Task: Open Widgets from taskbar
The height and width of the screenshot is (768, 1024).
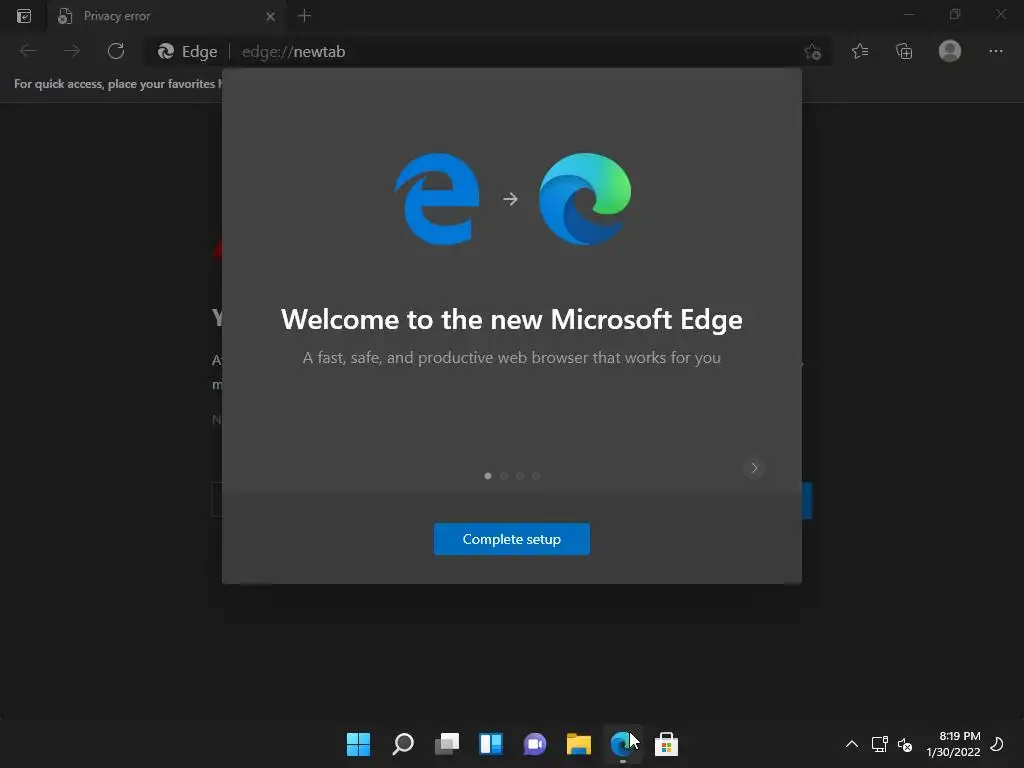Action: (491, 744)
